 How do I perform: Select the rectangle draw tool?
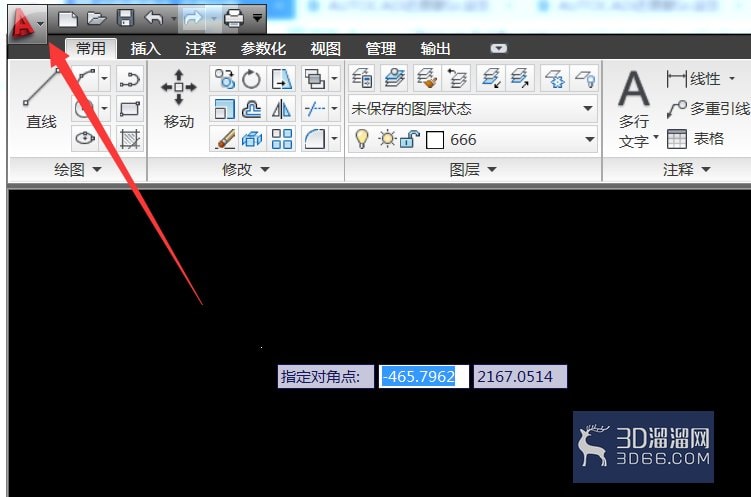(130, 109)
